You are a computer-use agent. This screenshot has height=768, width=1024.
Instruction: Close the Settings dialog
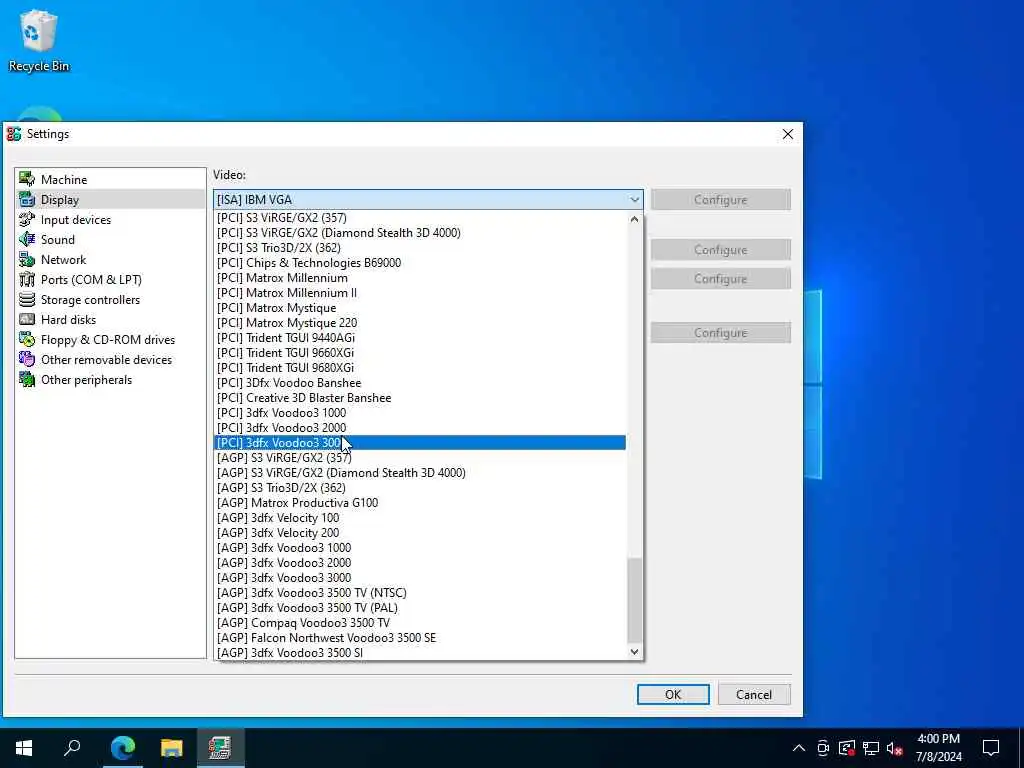click(788, 134)
